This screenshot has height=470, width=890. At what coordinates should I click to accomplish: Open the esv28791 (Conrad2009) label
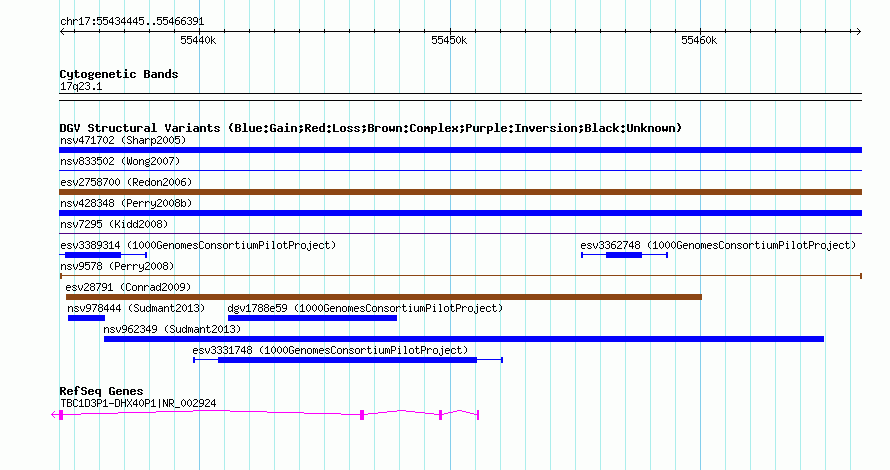point(128,287)
